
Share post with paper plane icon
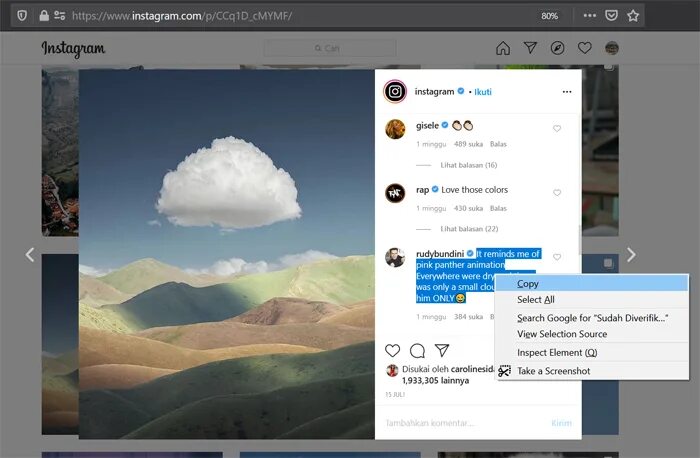[442, 350]
